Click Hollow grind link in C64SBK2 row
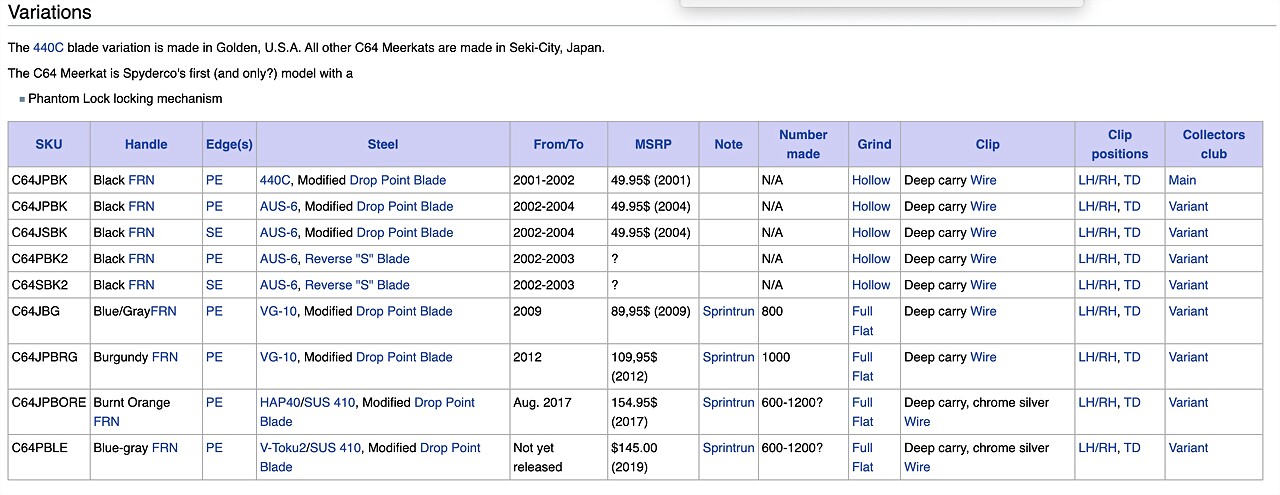1280x495 pixels. click(871, 285)
